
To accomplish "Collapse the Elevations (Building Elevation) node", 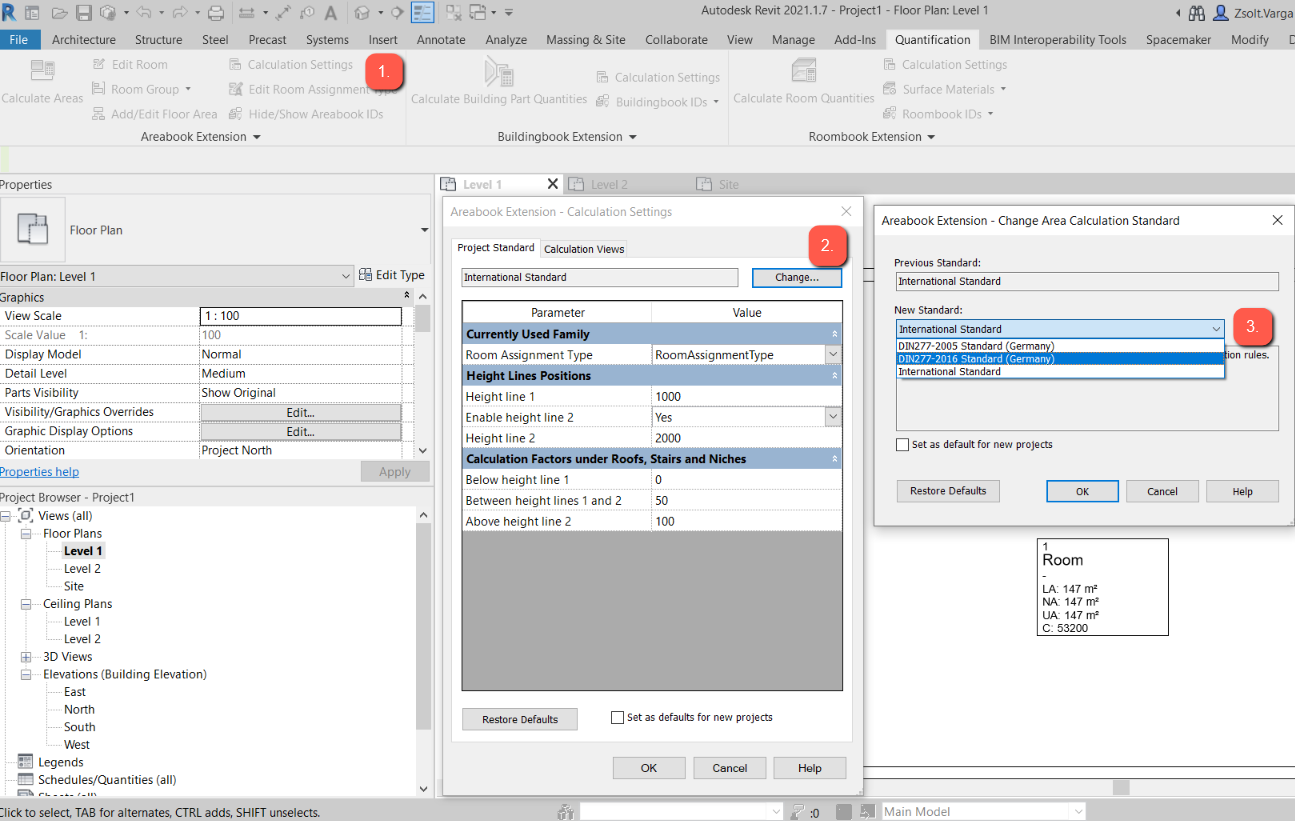I will point(25,675).
